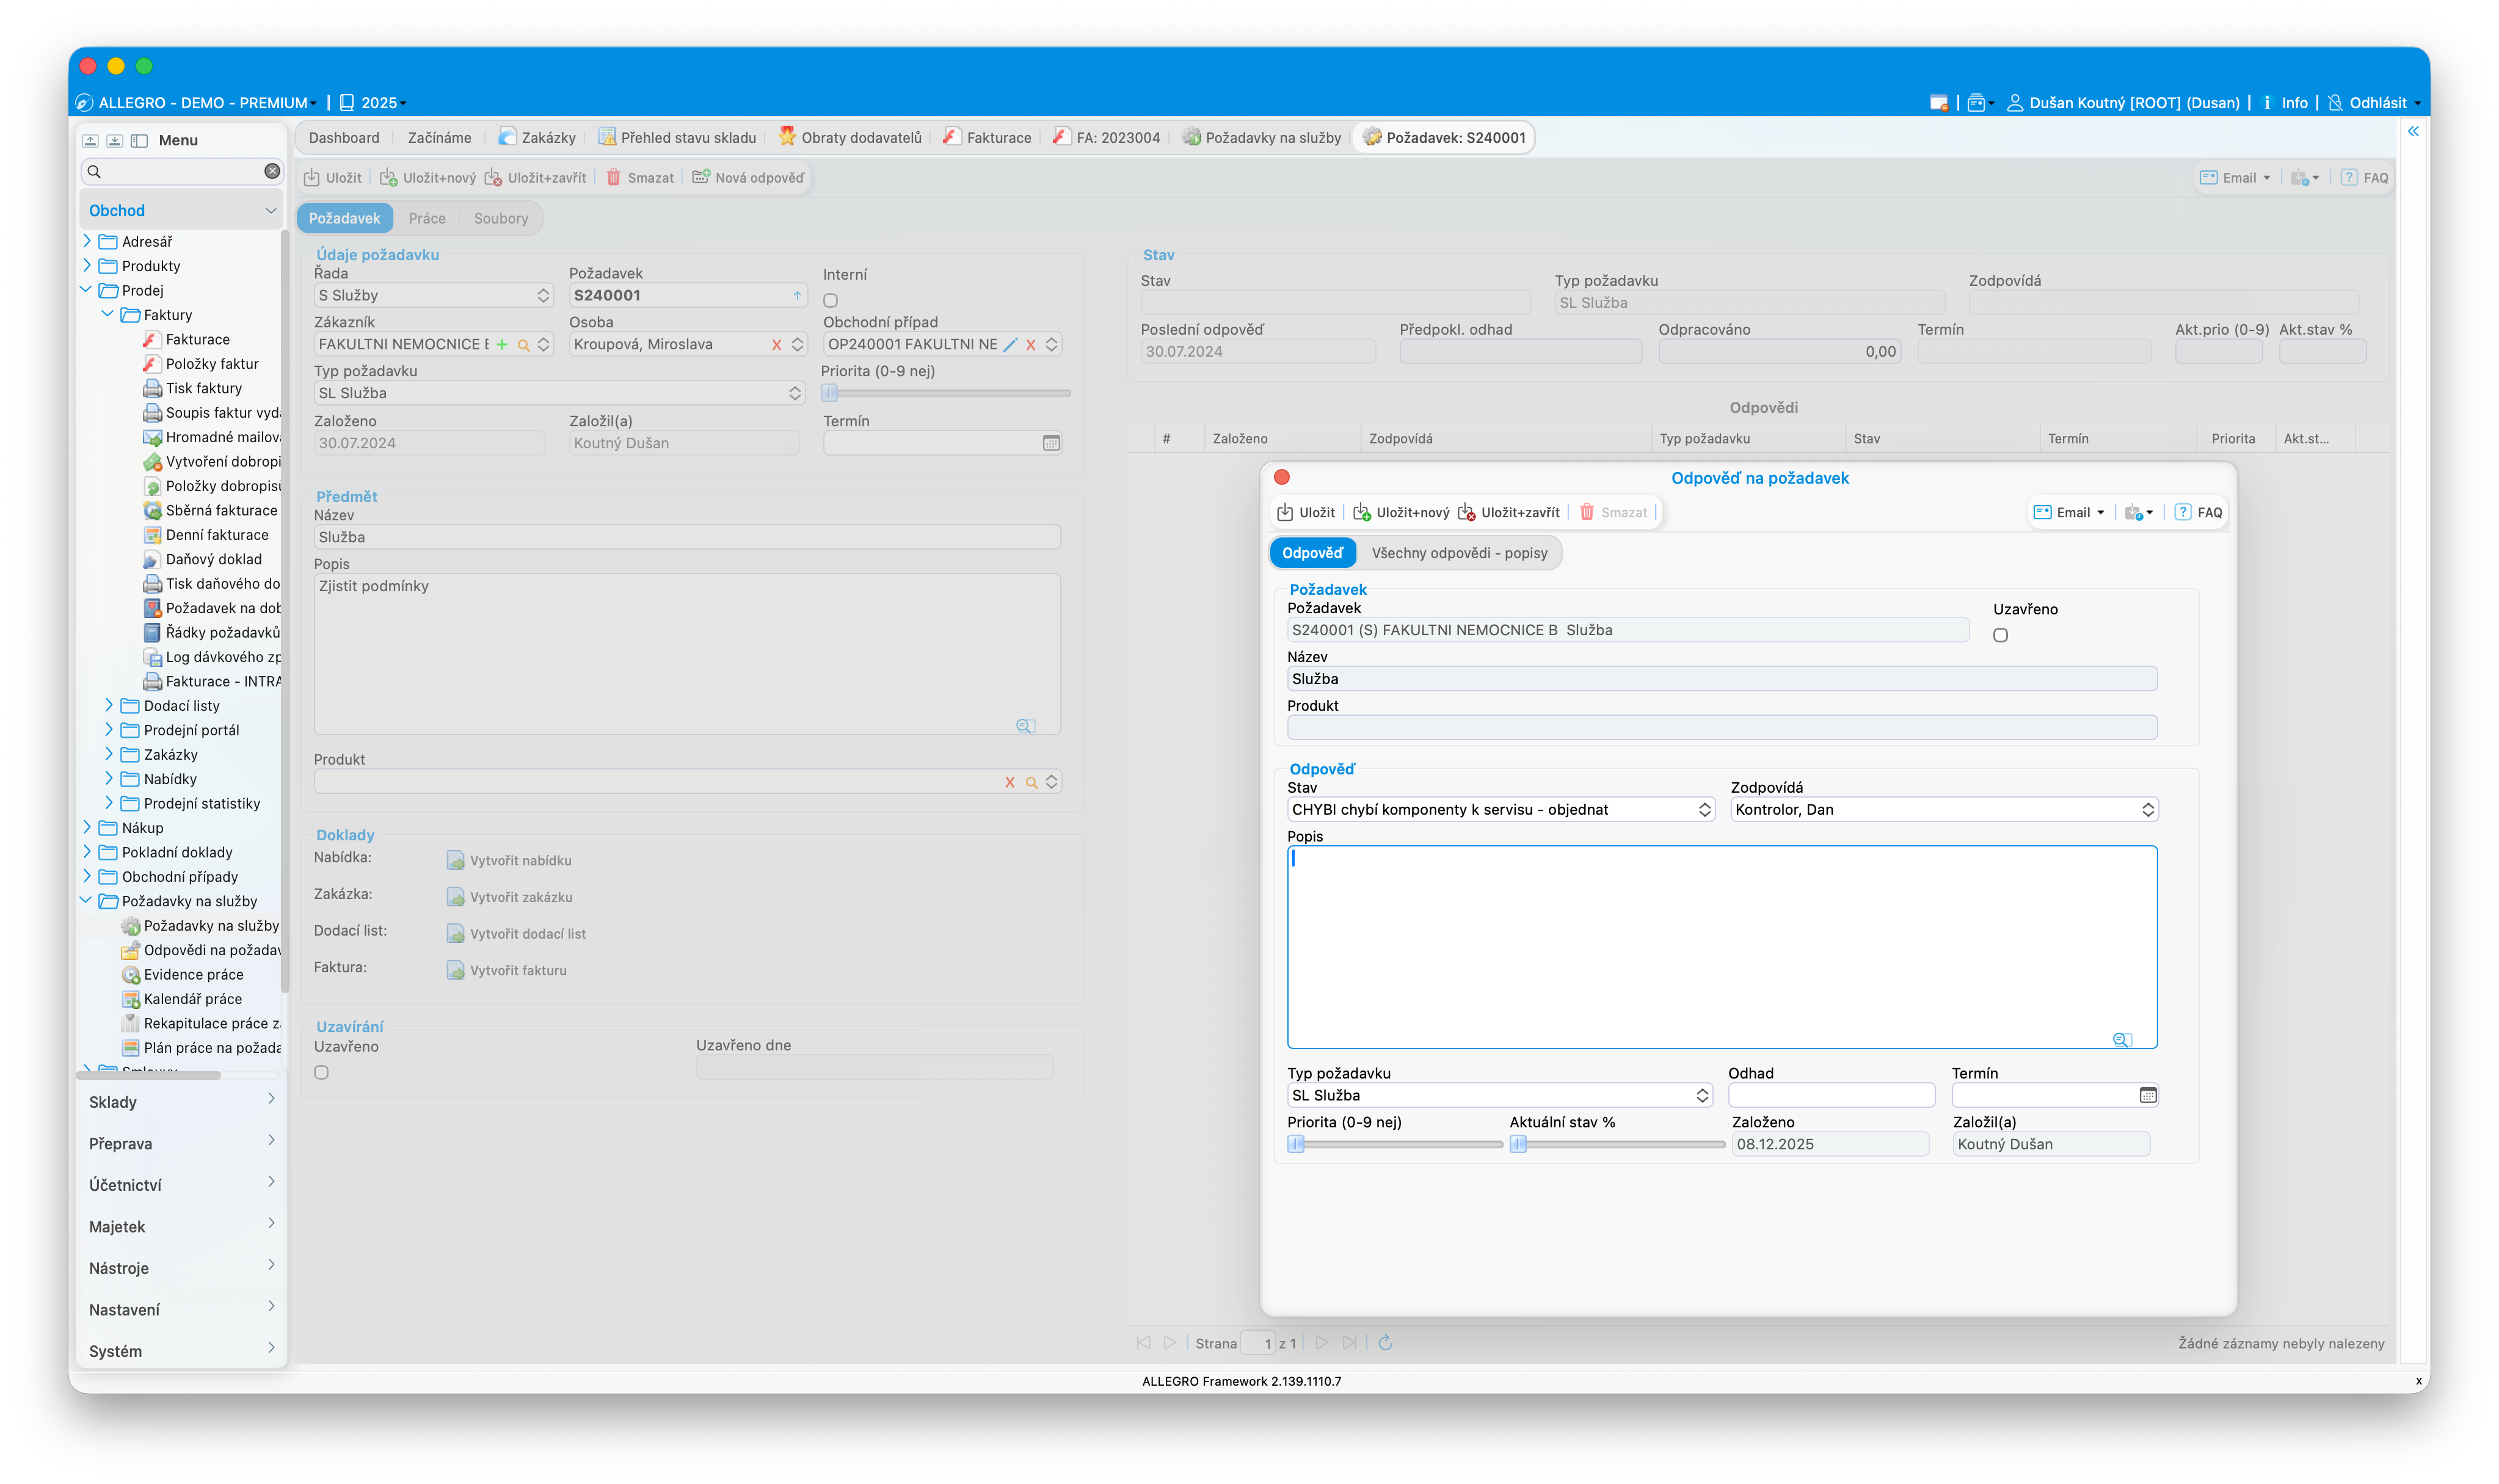Clear Osoba field with the red X
This screenshot has width=2499, height=1484.
click(776, 344)
